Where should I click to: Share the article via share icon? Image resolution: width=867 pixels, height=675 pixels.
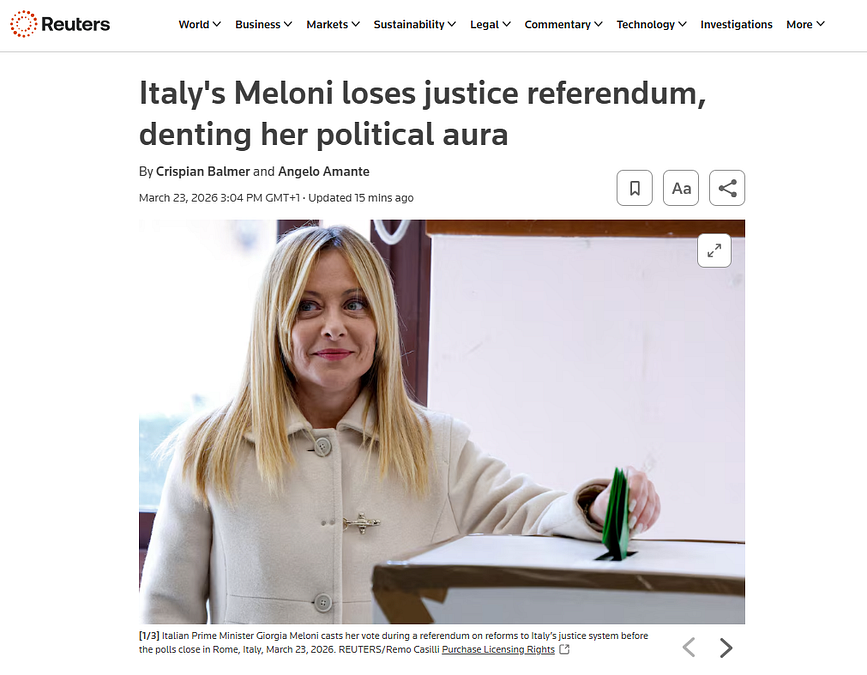click(727, 188)
